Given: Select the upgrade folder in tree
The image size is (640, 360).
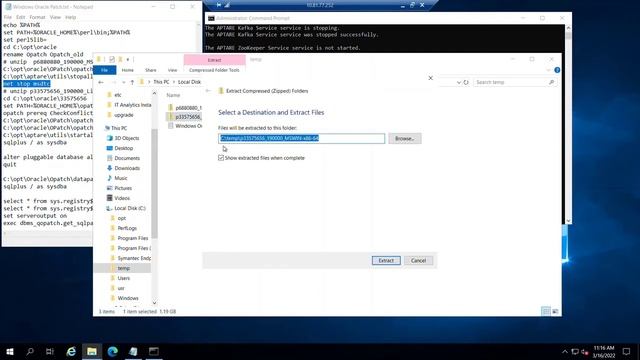Looking at the screenshot, I should point(124,115).
